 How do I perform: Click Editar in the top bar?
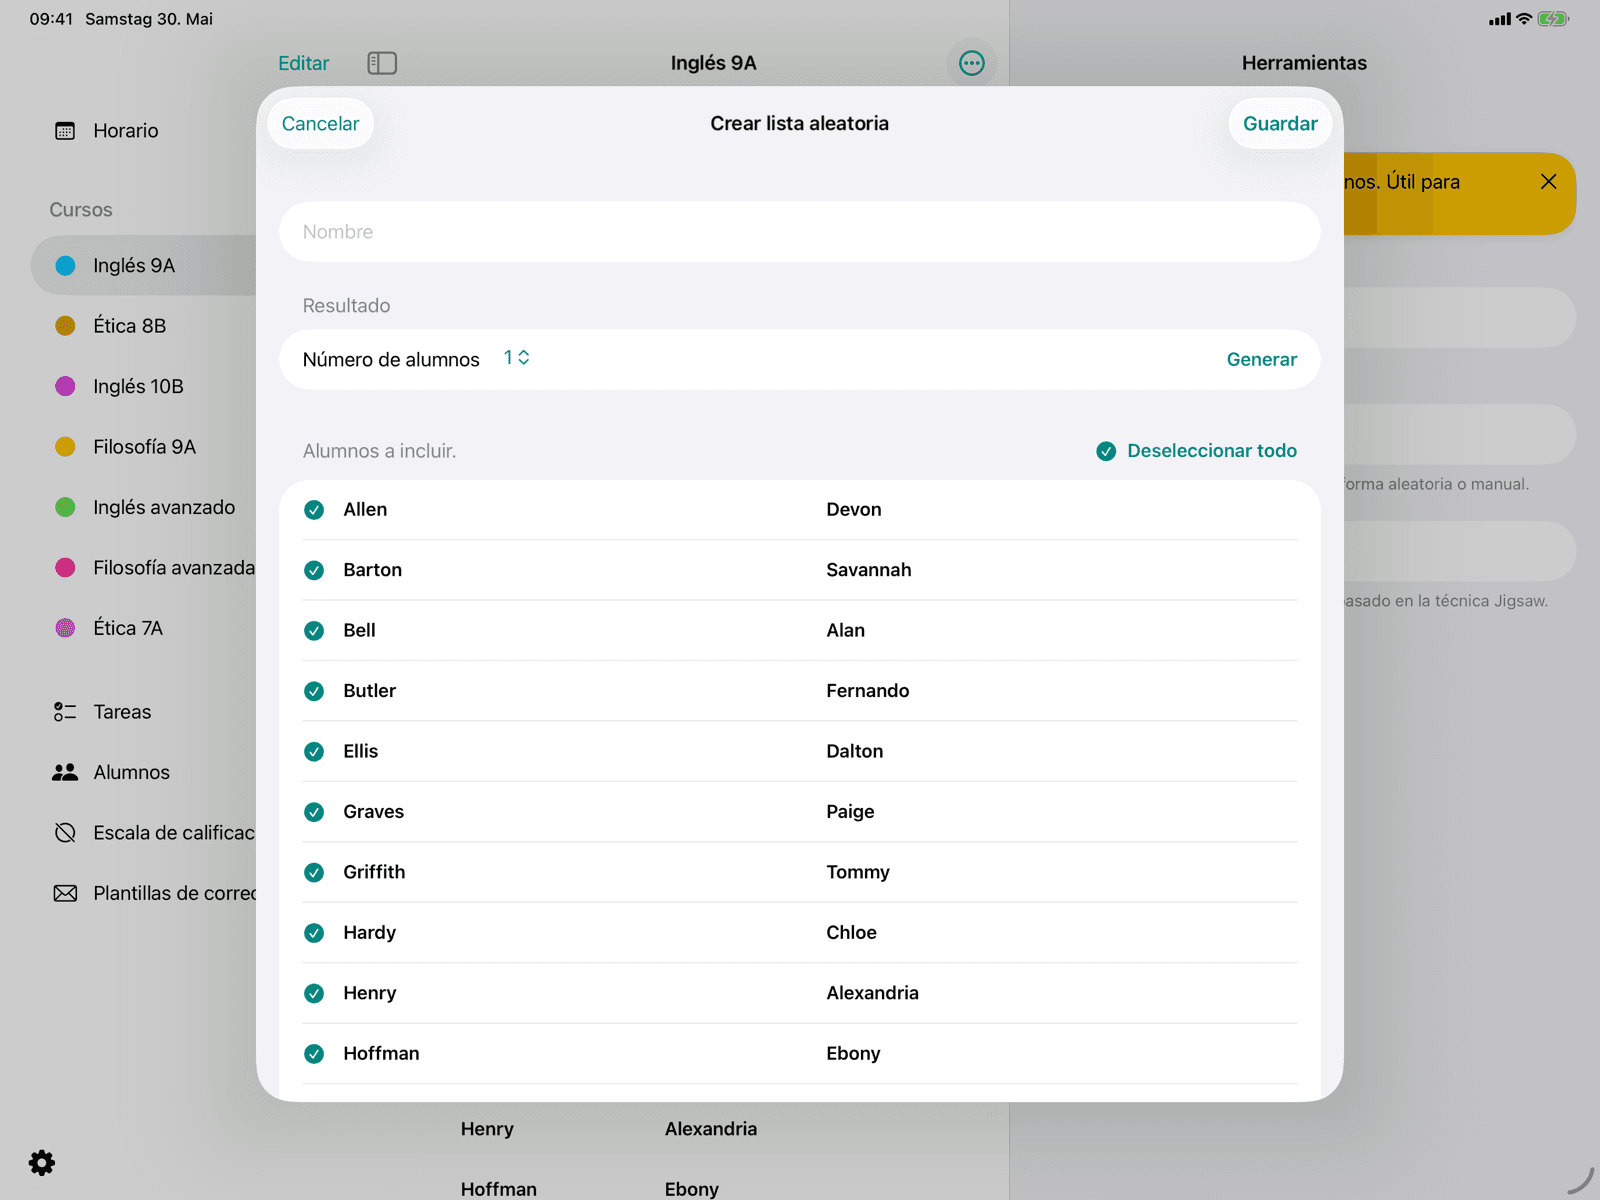(303, 63)
